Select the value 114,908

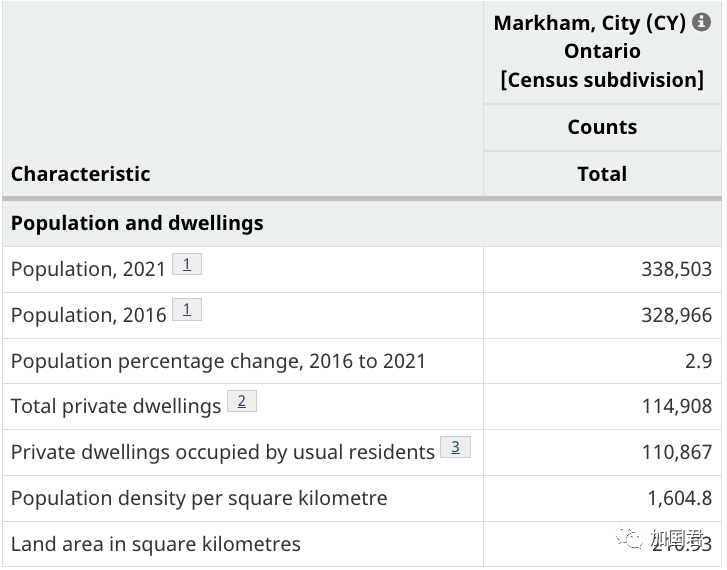point(677,406)
